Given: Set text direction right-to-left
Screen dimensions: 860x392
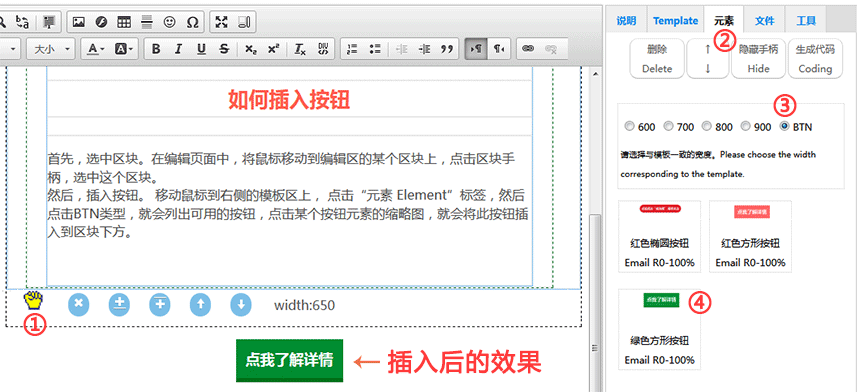Looking at the screenshot, I should click(x=498, y=49).
